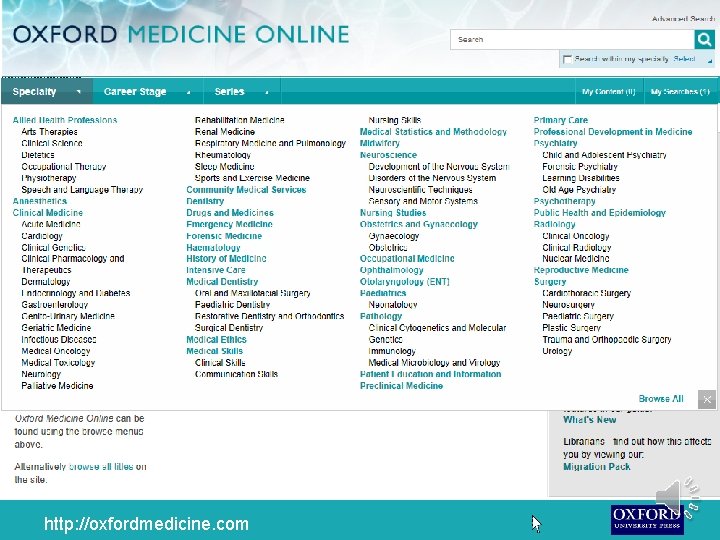This screenshot has width=720, height=540.
Task: Click Paediatric Dentistry
Action: [x=232, y=304]
